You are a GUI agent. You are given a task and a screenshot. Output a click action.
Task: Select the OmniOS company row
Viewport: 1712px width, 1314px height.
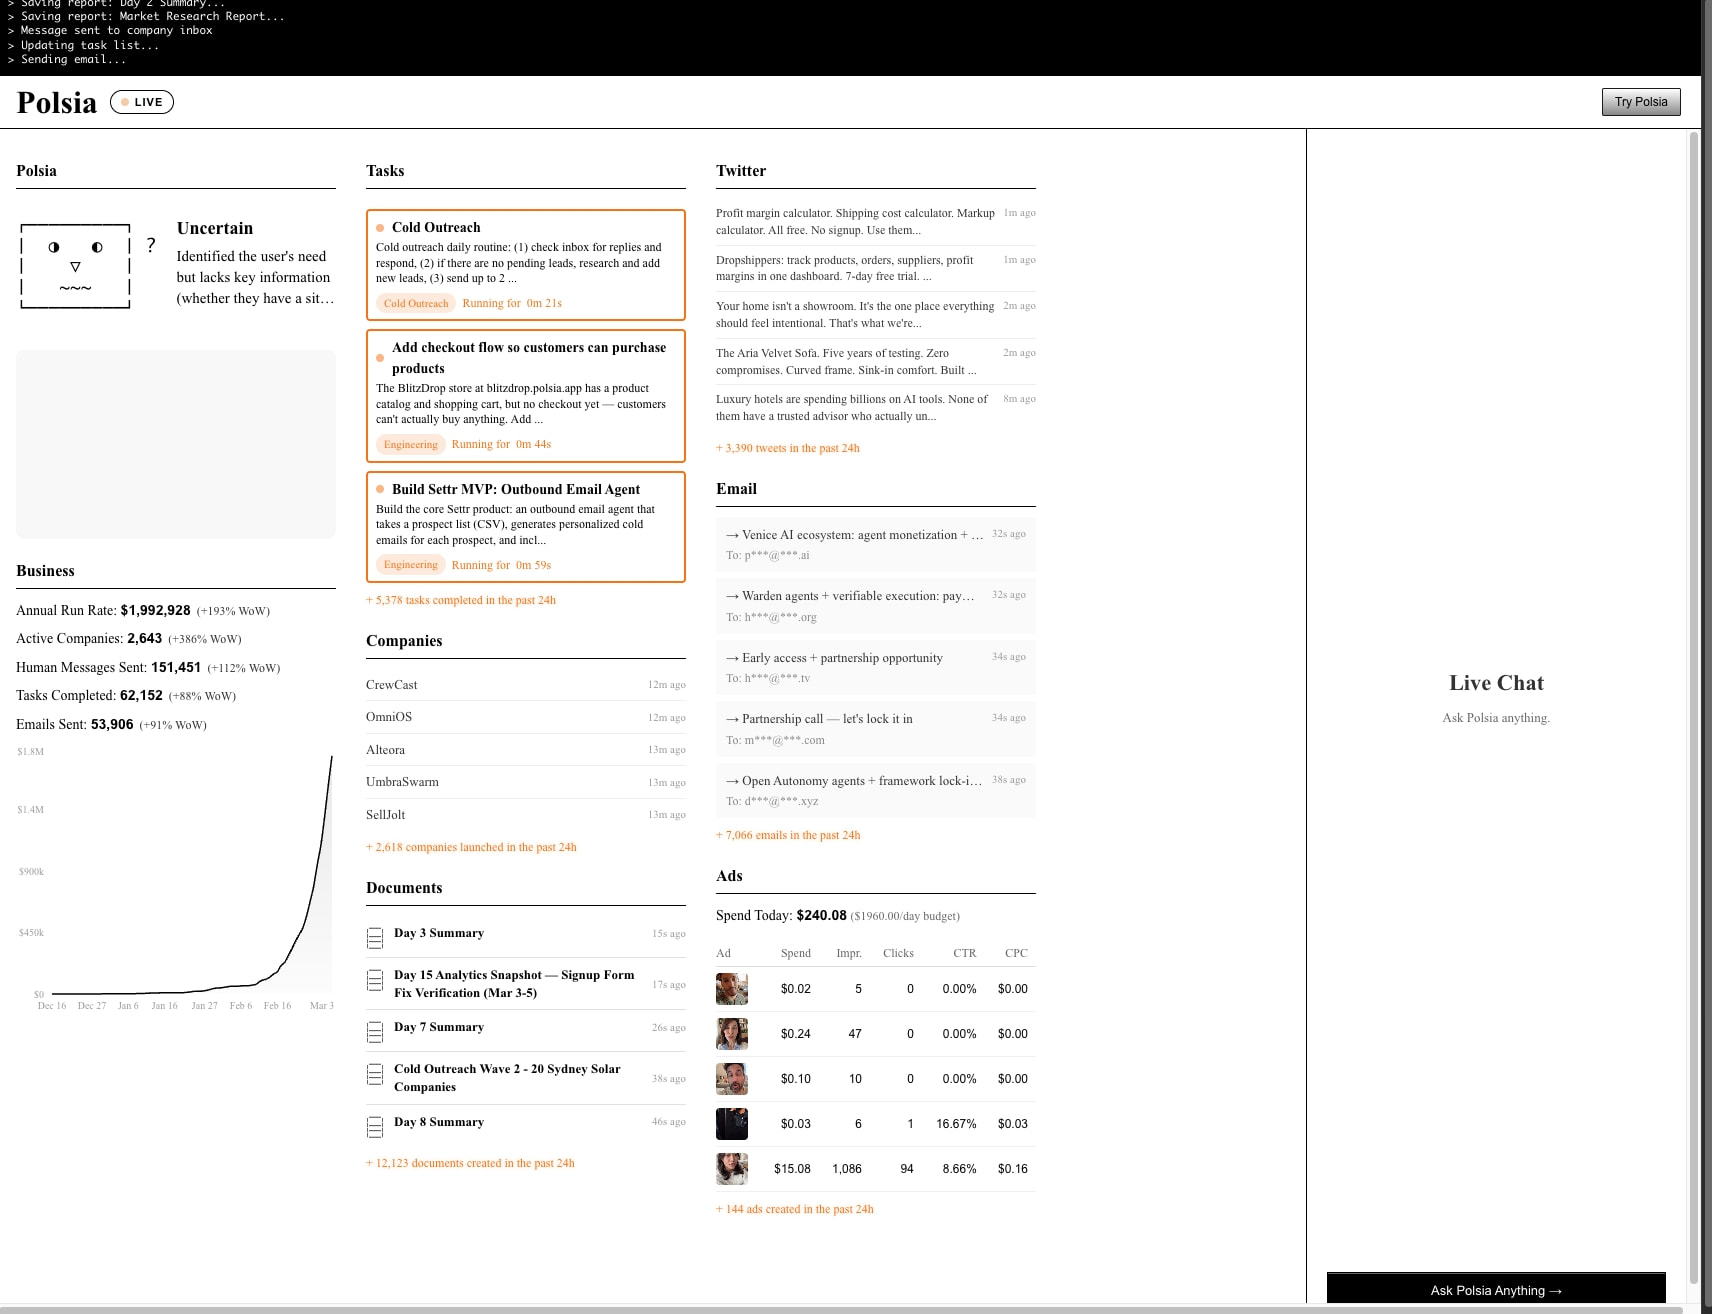click(526, 717)
